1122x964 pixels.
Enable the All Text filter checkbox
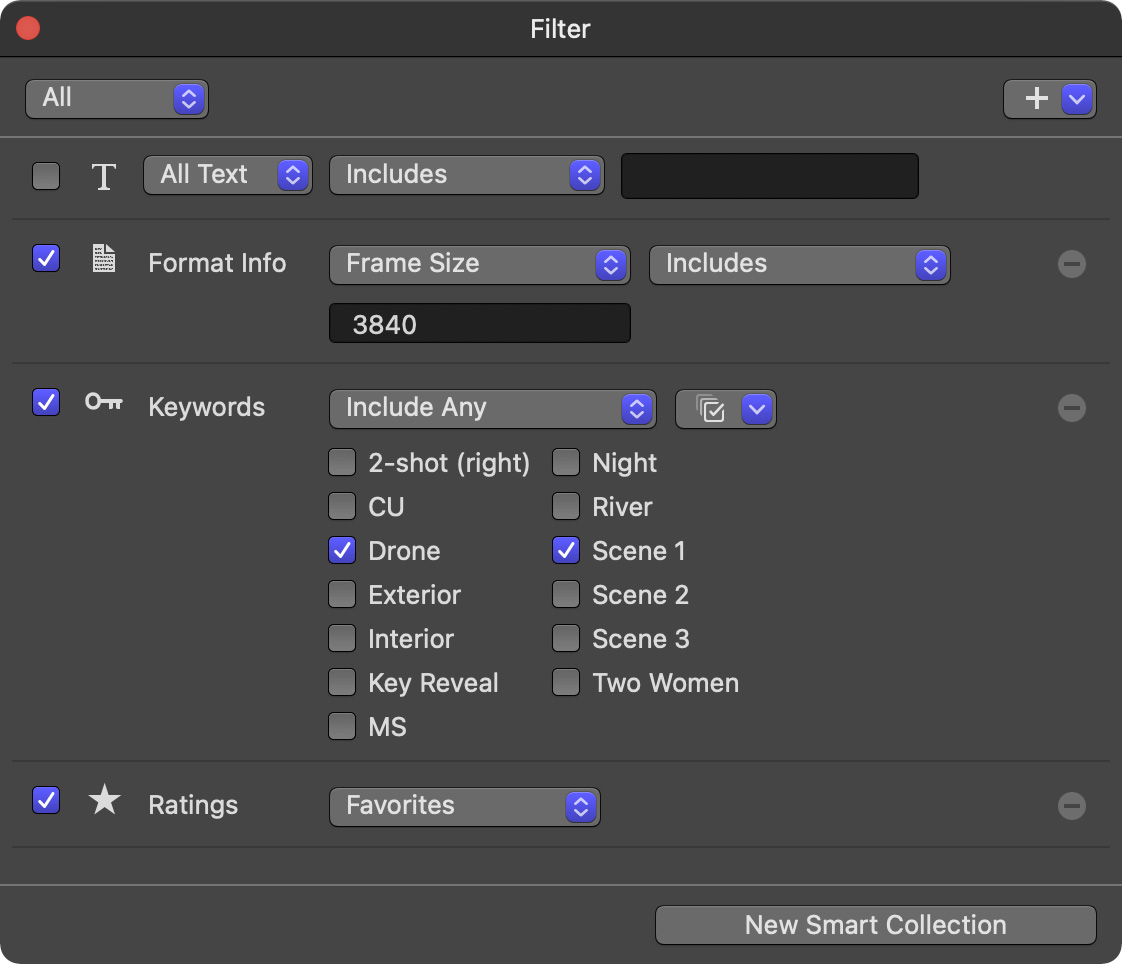pos(46,176)
